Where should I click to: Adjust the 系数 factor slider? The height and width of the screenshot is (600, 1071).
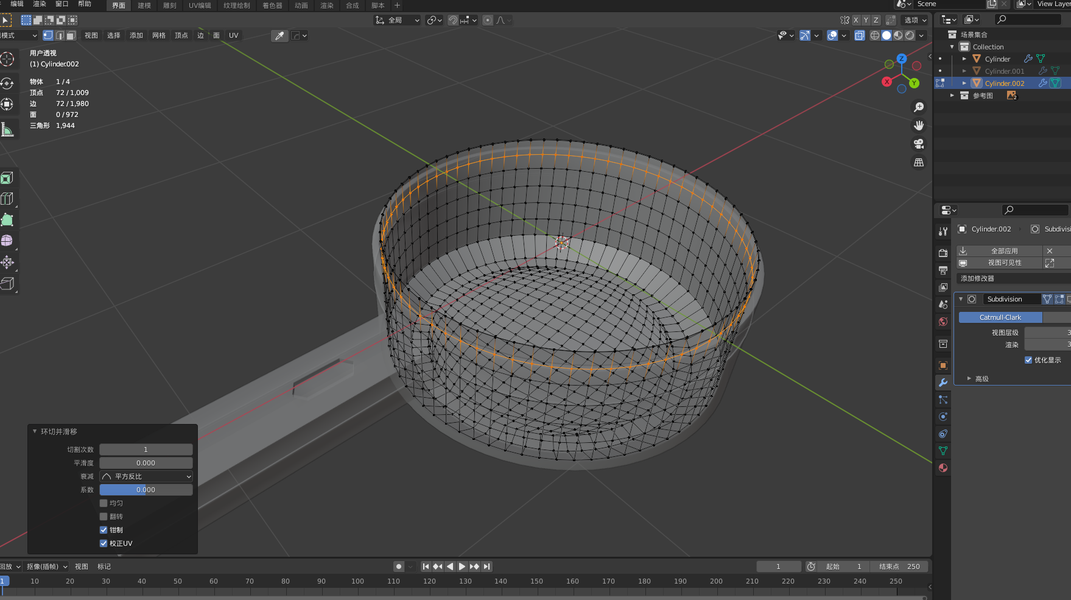pyautogui.click(x=146, y=490)
